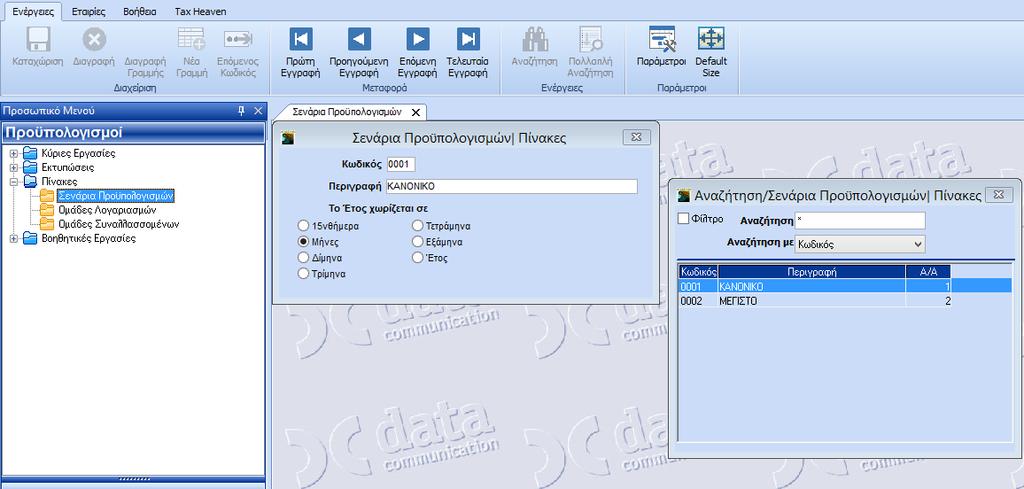The image size is (1024, 489).
Task: Switch to Σενάρια Προϋπολογισμών document tab
Action: click(346, 112)
